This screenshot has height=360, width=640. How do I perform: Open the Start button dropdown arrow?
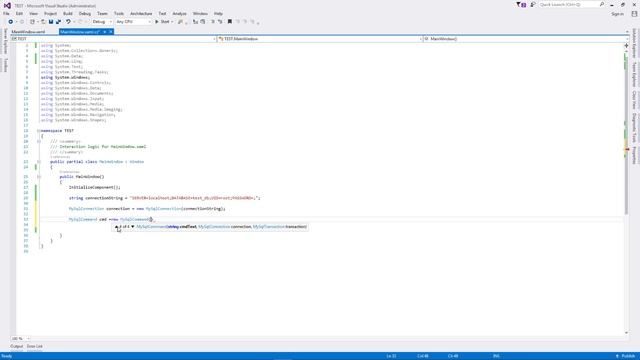[x=172, y=22]
